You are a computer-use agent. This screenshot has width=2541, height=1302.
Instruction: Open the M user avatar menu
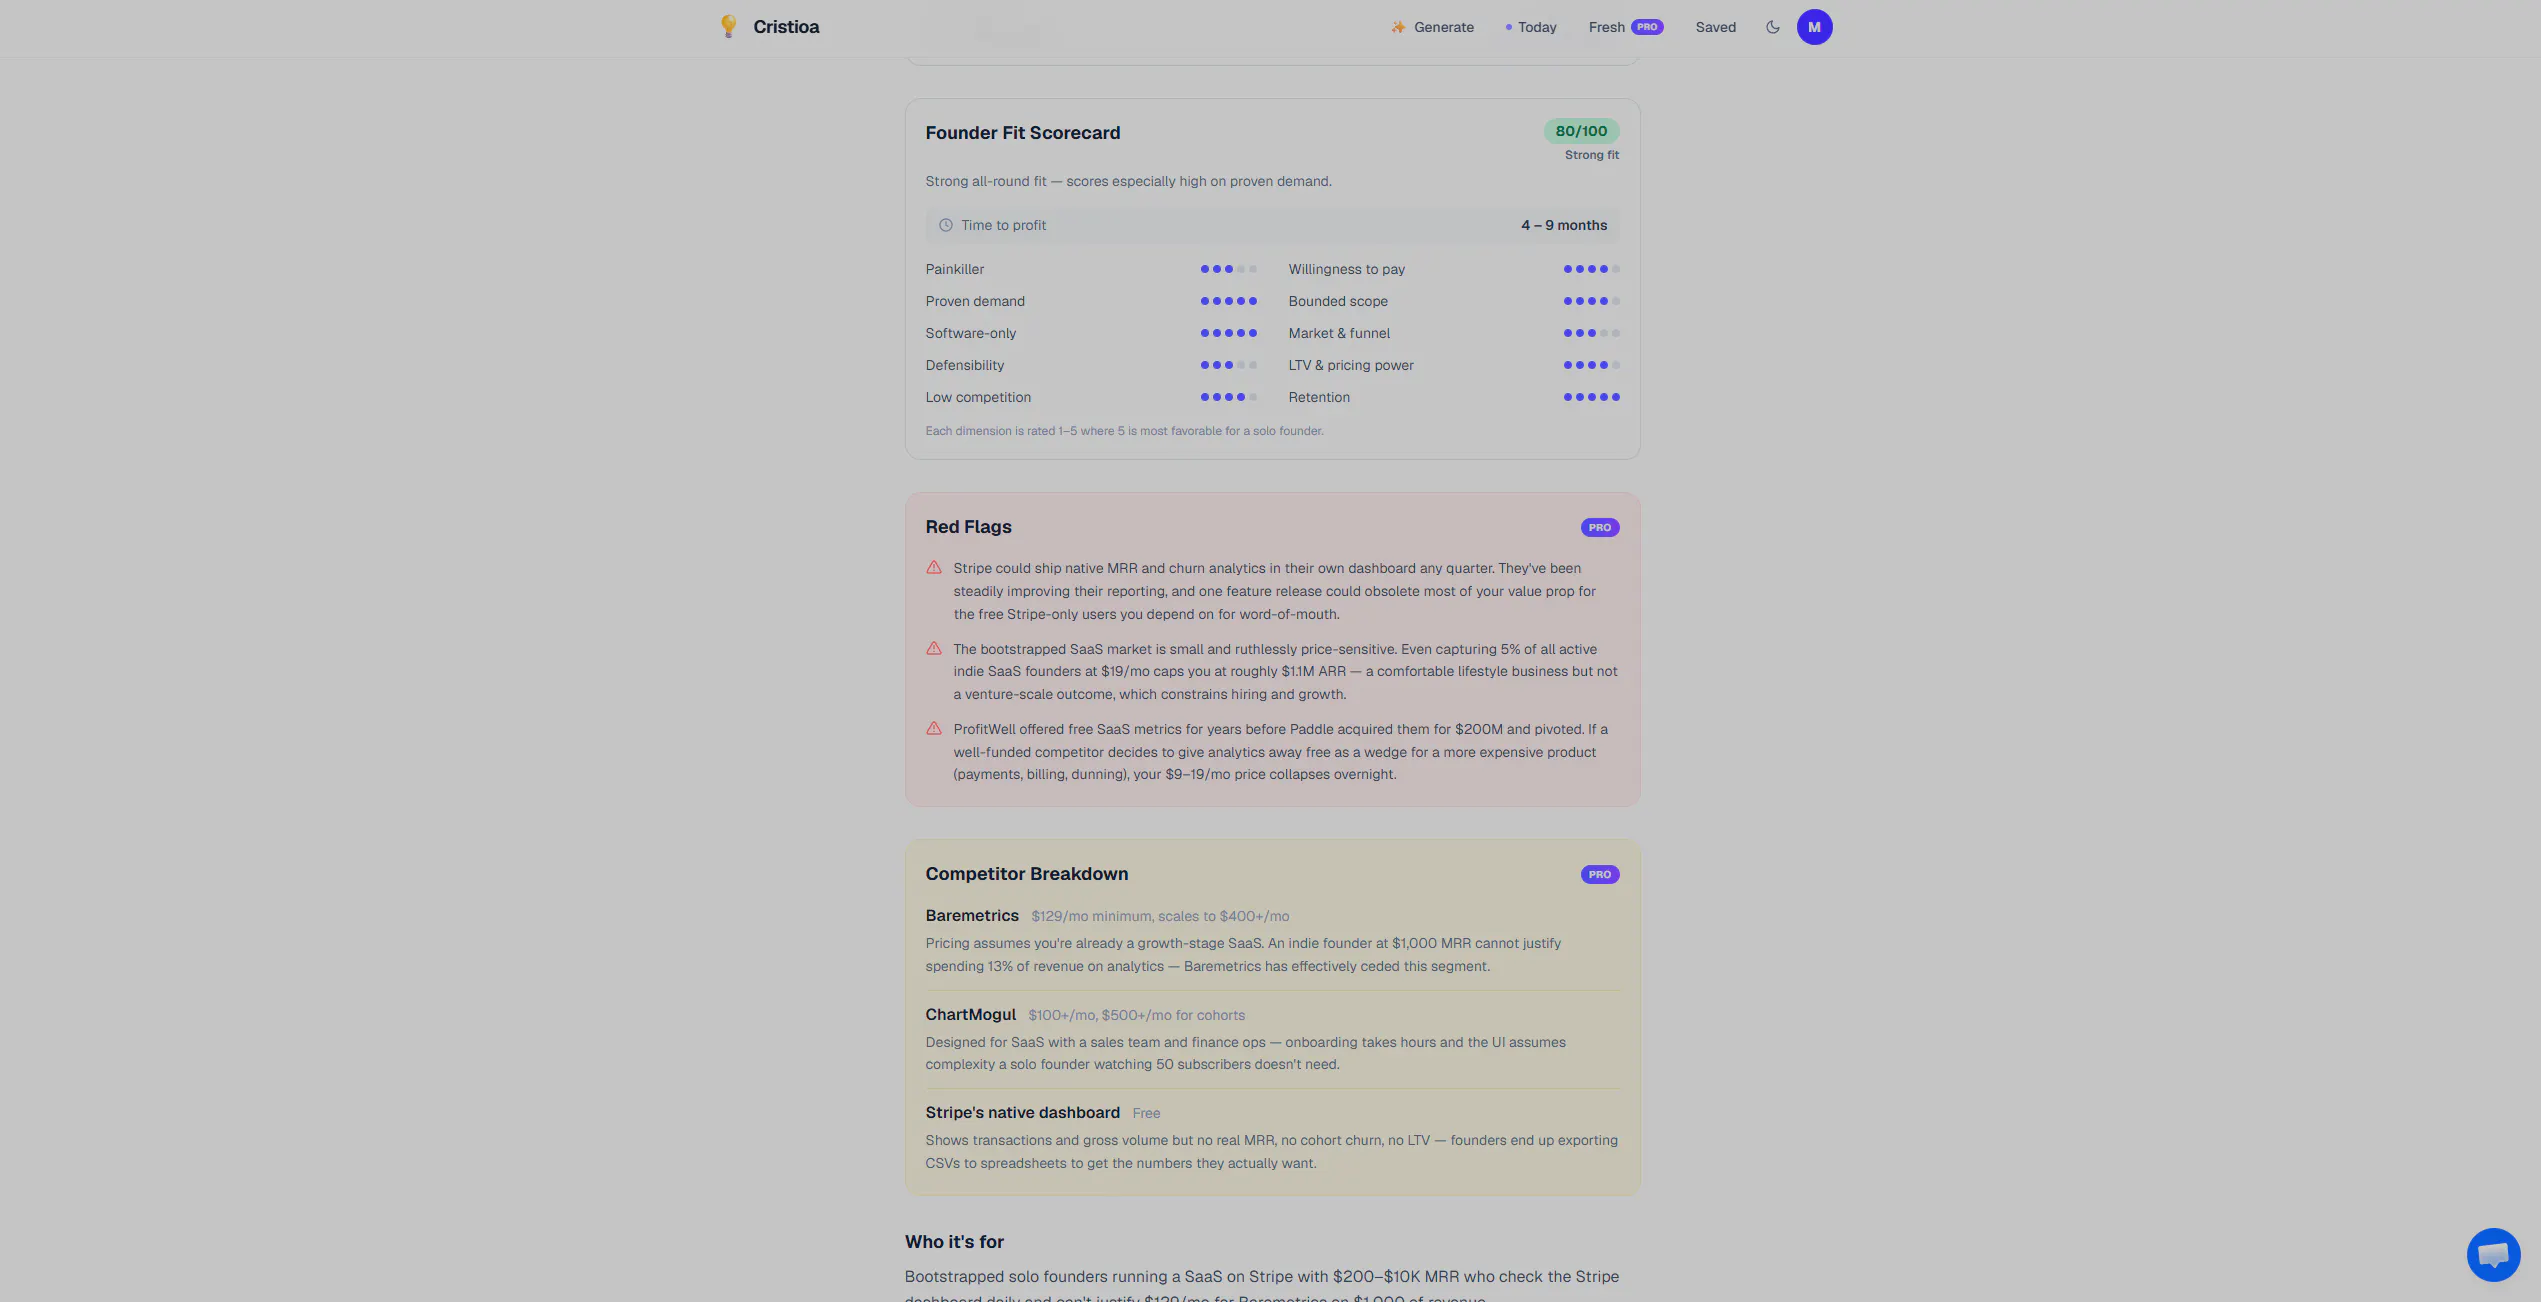pyautogui.click(x=1814, y=27)
